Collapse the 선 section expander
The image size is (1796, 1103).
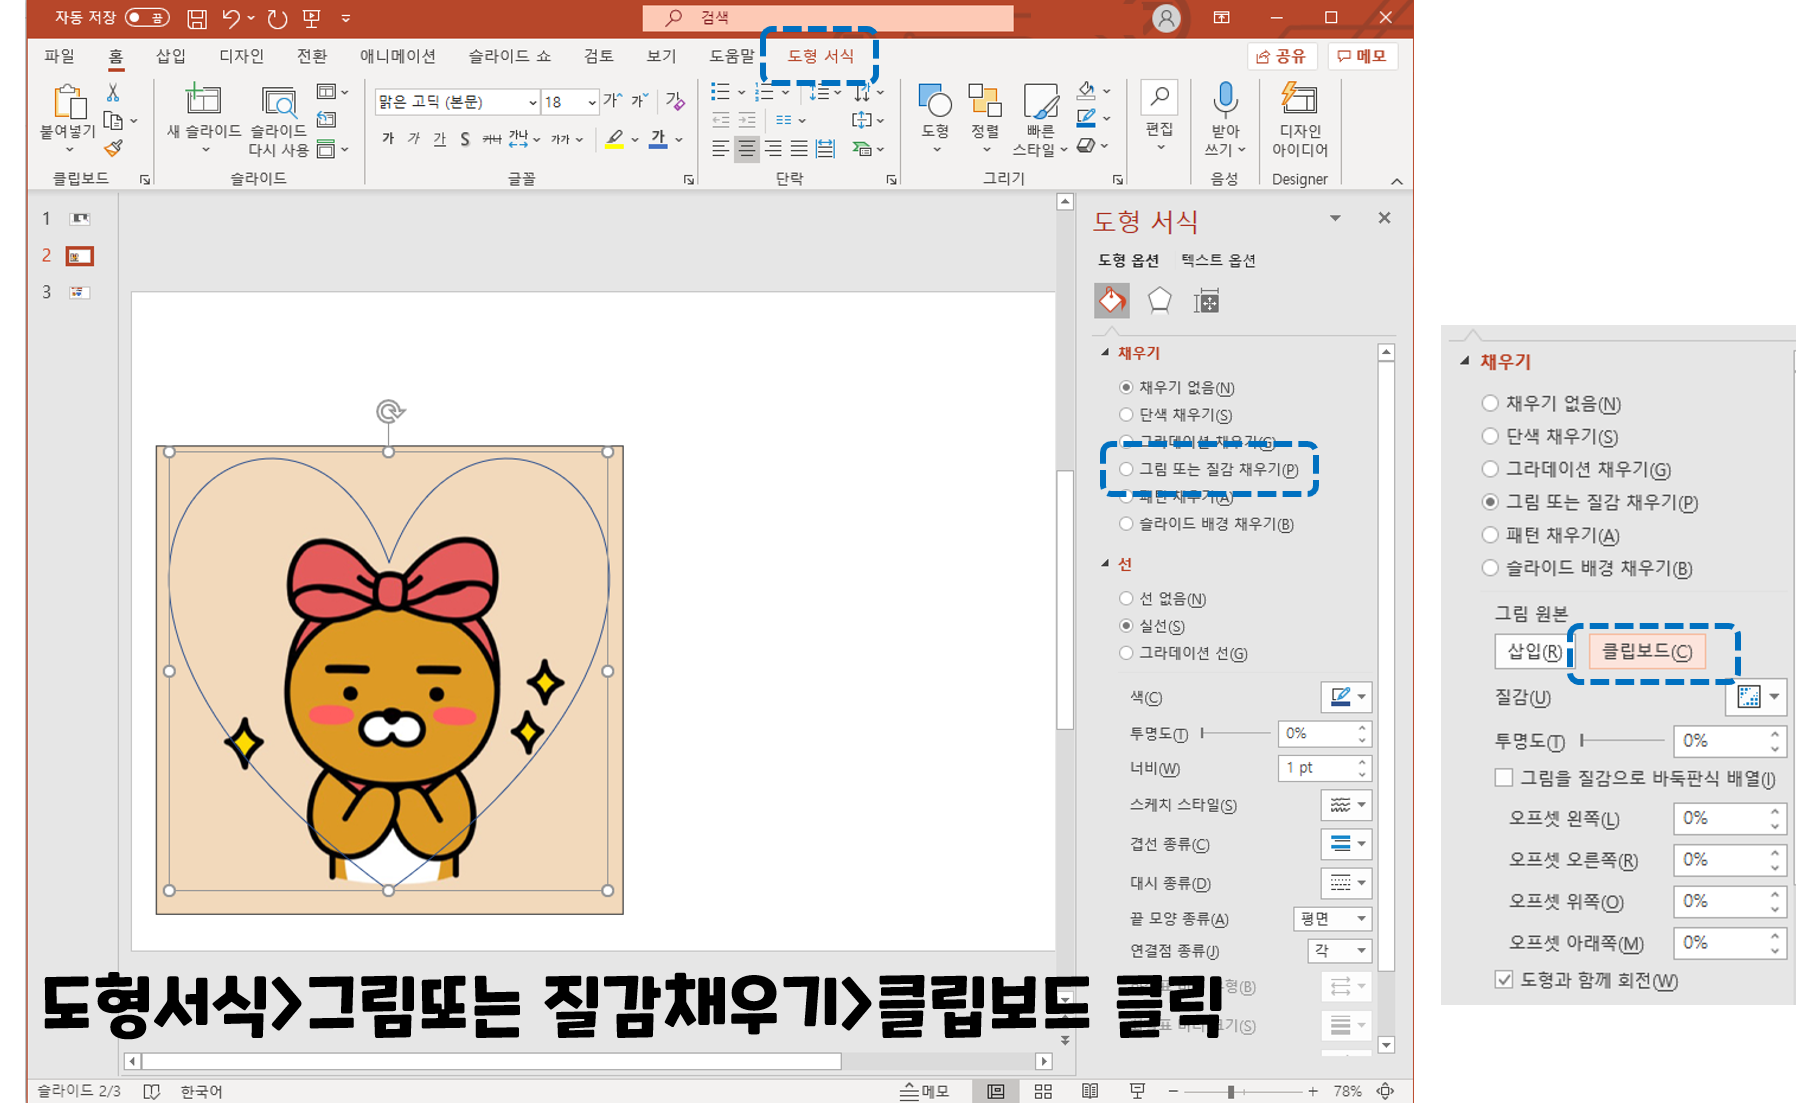click(1105, 563)
